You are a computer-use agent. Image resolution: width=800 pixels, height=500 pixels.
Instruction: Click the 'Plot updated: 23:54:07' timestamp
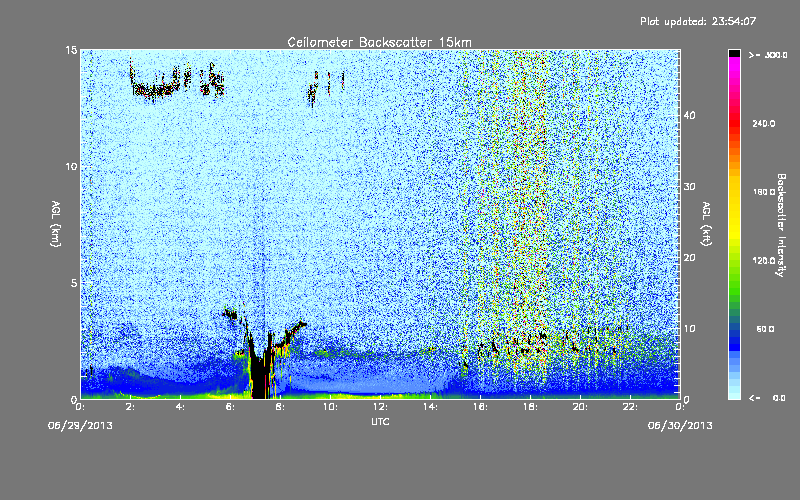click(x=698, y=21)
